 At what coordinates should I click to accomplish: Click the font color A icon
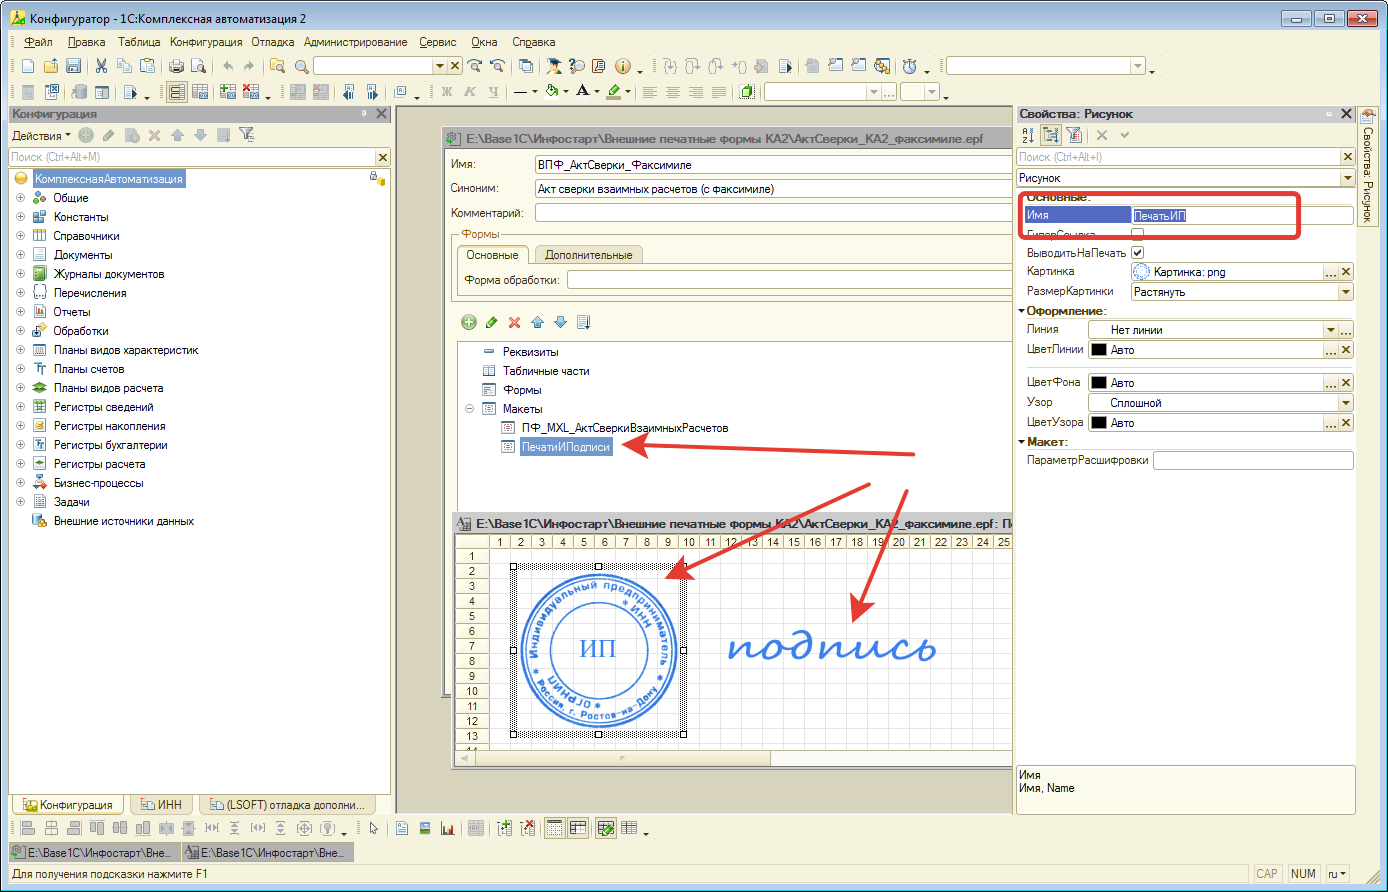[582, 92]
